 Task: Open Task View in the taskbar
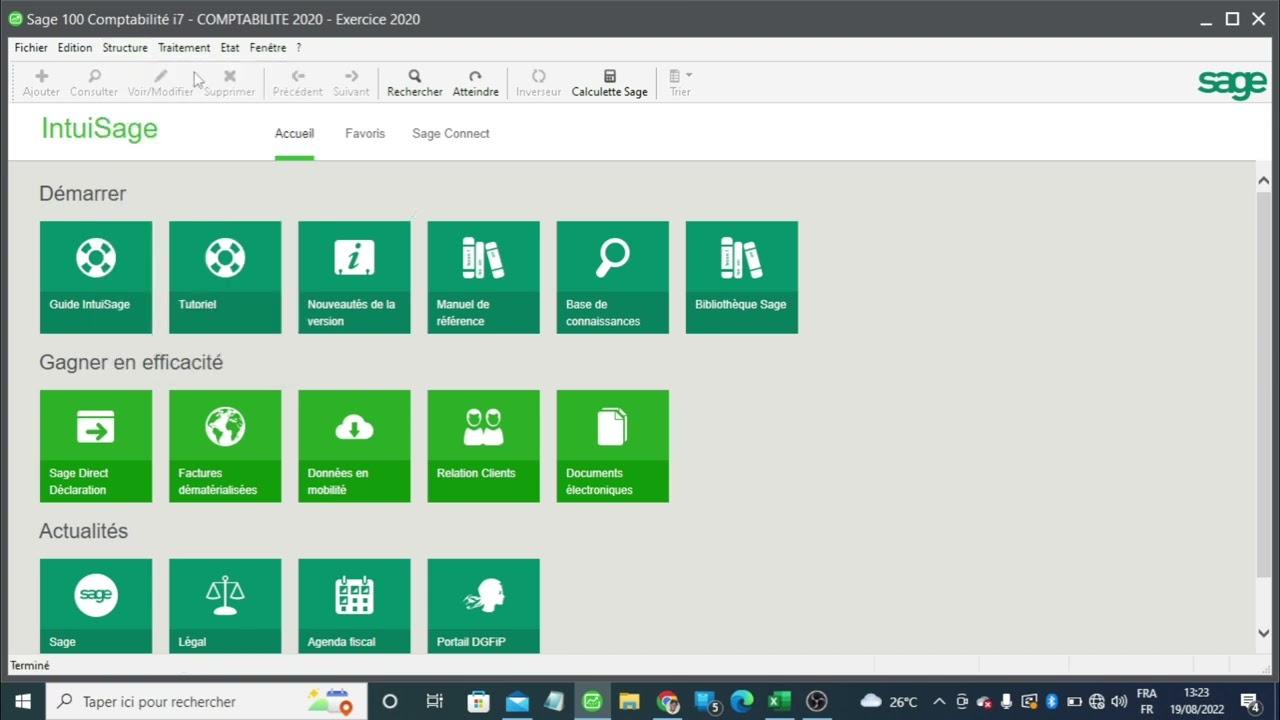(434, 702)
